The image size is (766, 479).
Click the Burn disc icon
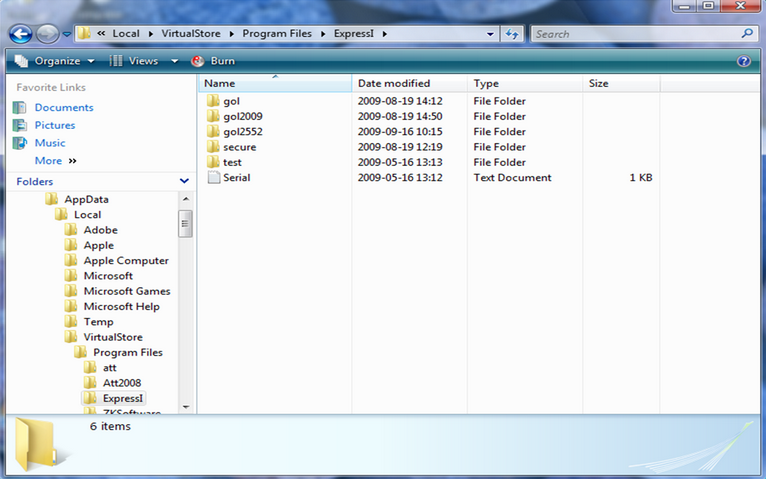pyautogui.click(x=198, y=61)
